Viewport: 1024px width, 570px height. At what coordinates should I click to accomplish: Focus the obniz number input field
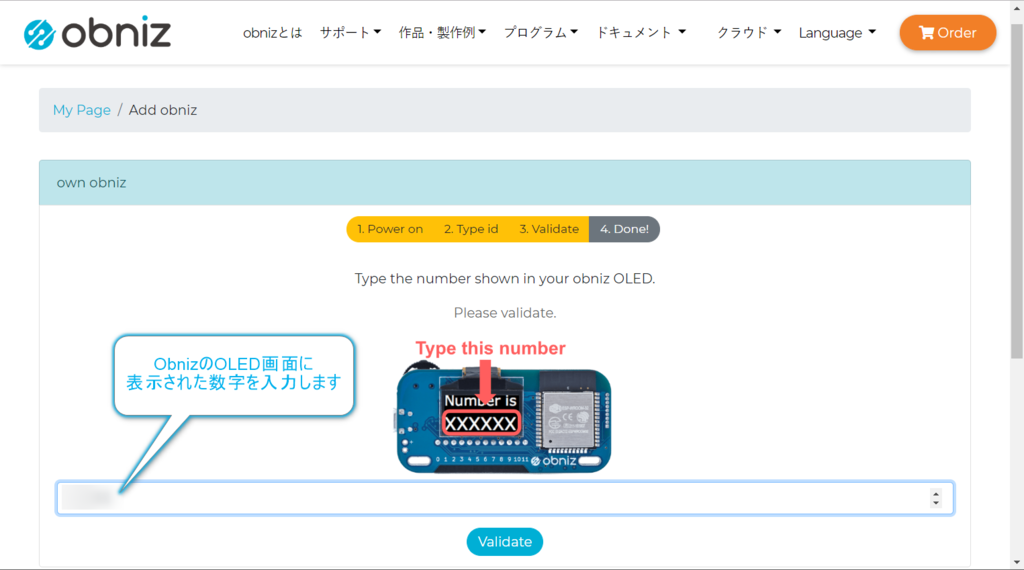(x=505, y=498)
